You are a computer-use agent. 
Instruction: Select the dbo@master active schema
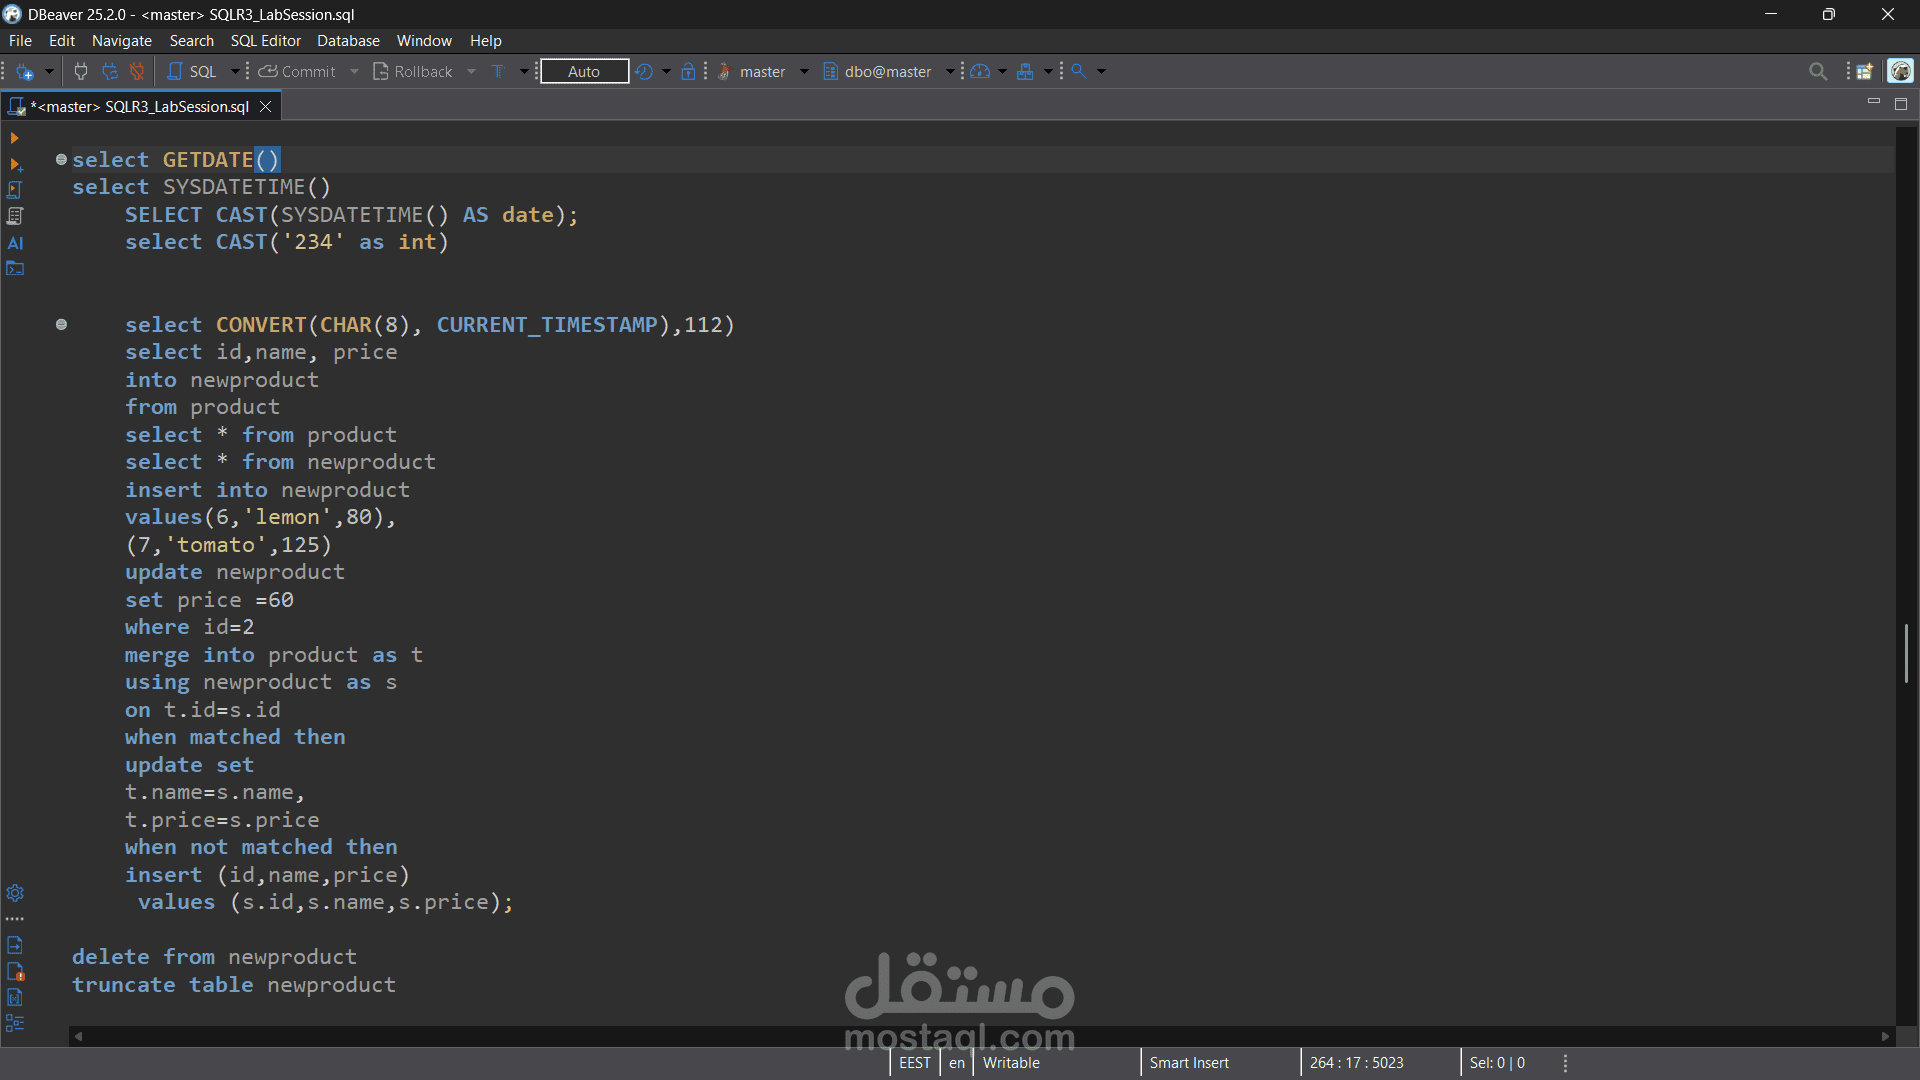click(878, 71)
